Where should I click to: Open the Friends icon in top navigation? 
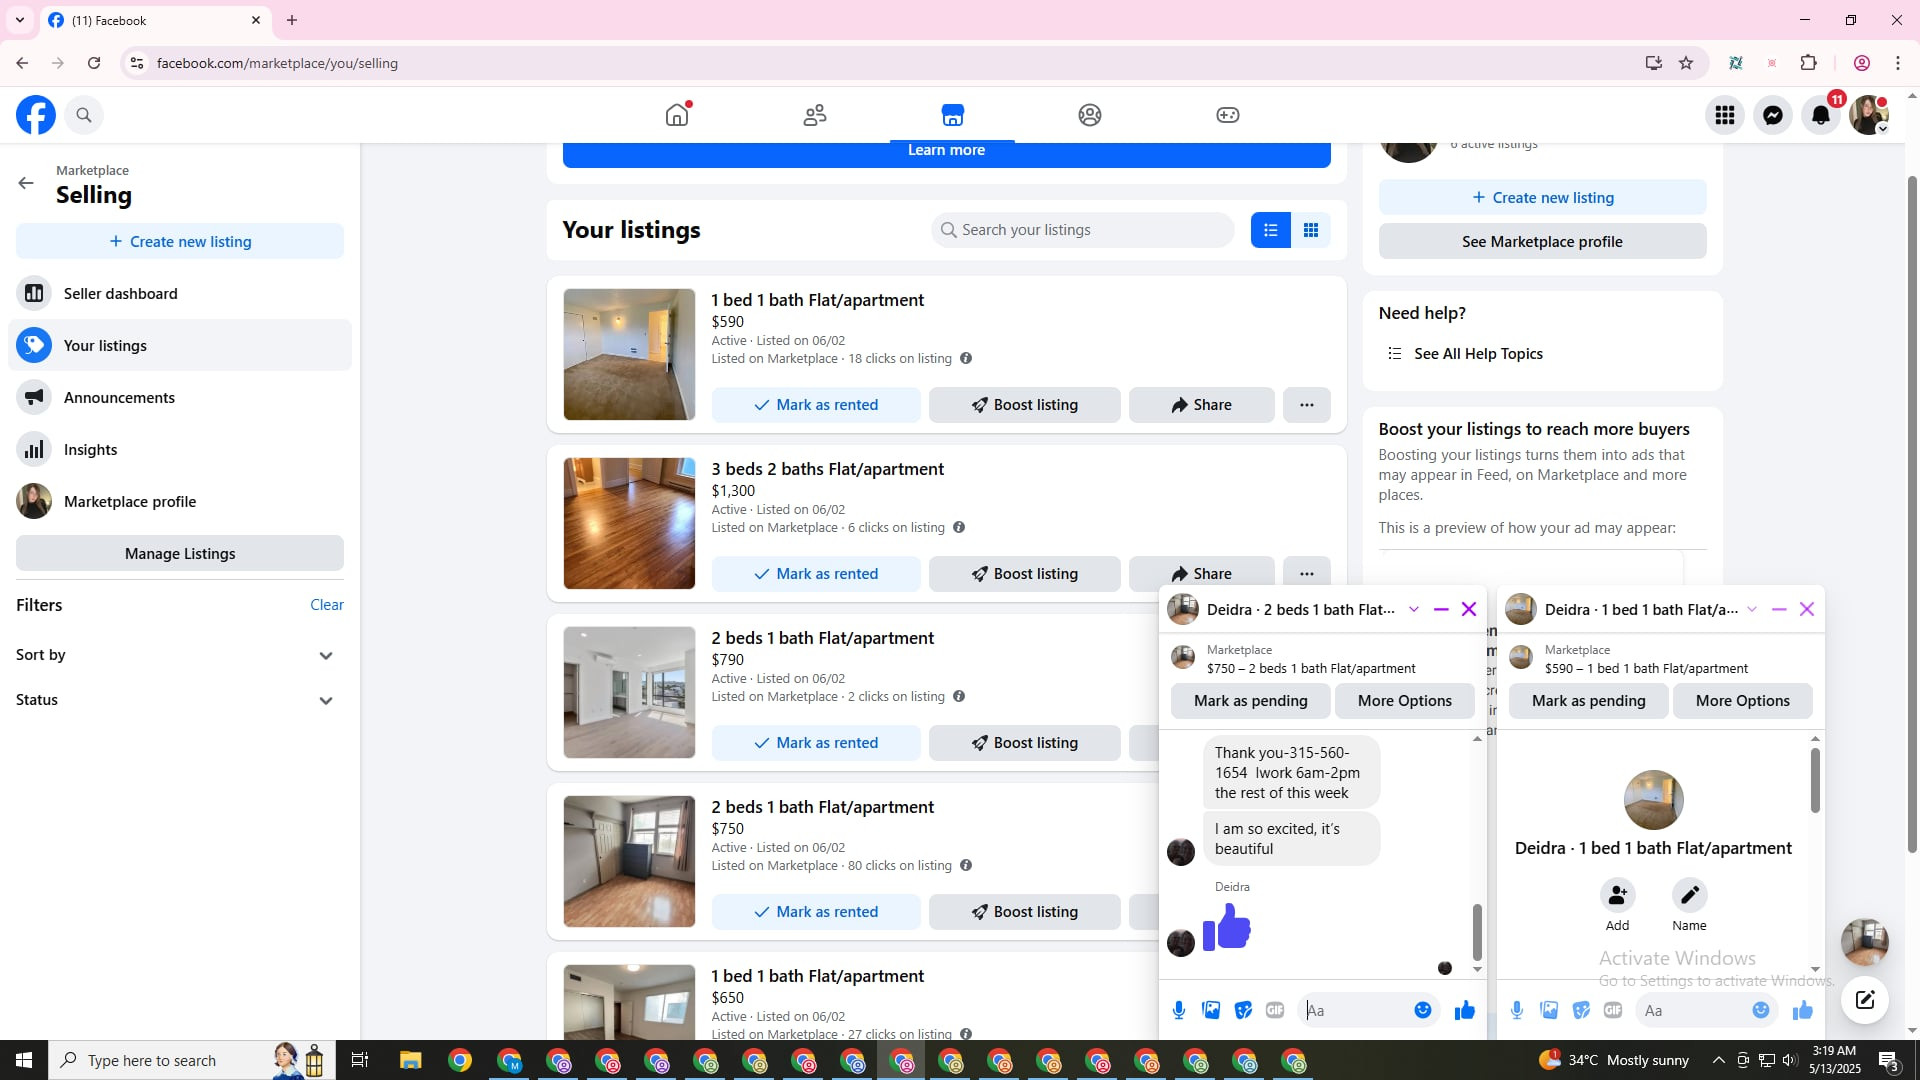coord(815,115)
